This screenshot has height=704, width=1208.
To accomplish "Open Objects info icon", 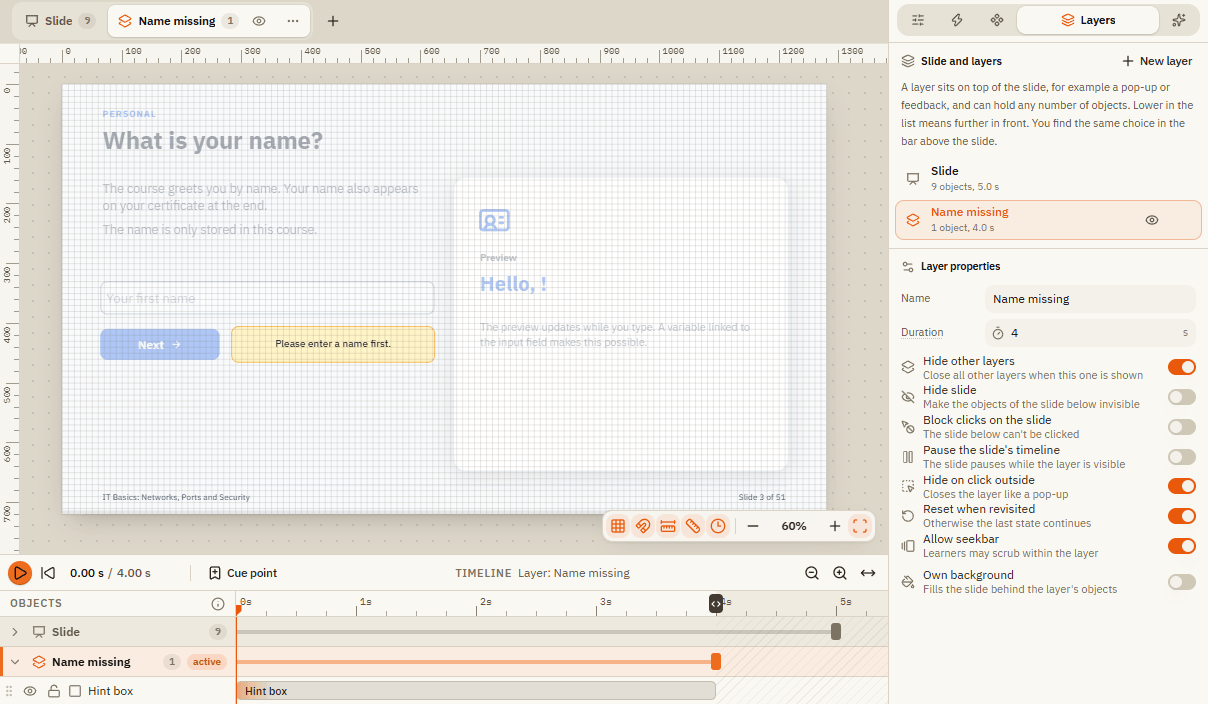I will 218,604.
